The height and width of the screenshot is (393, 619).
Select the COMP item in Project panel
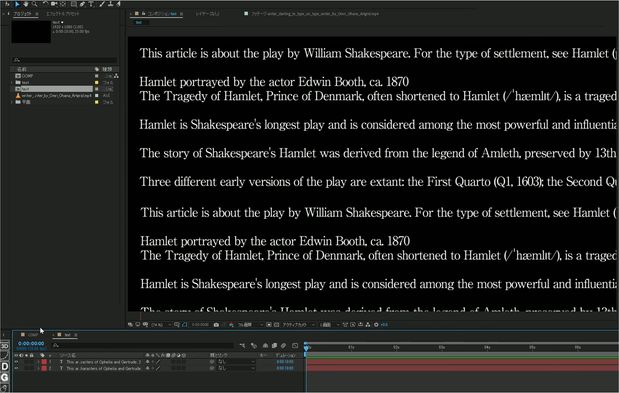click(x=27, y=76)
